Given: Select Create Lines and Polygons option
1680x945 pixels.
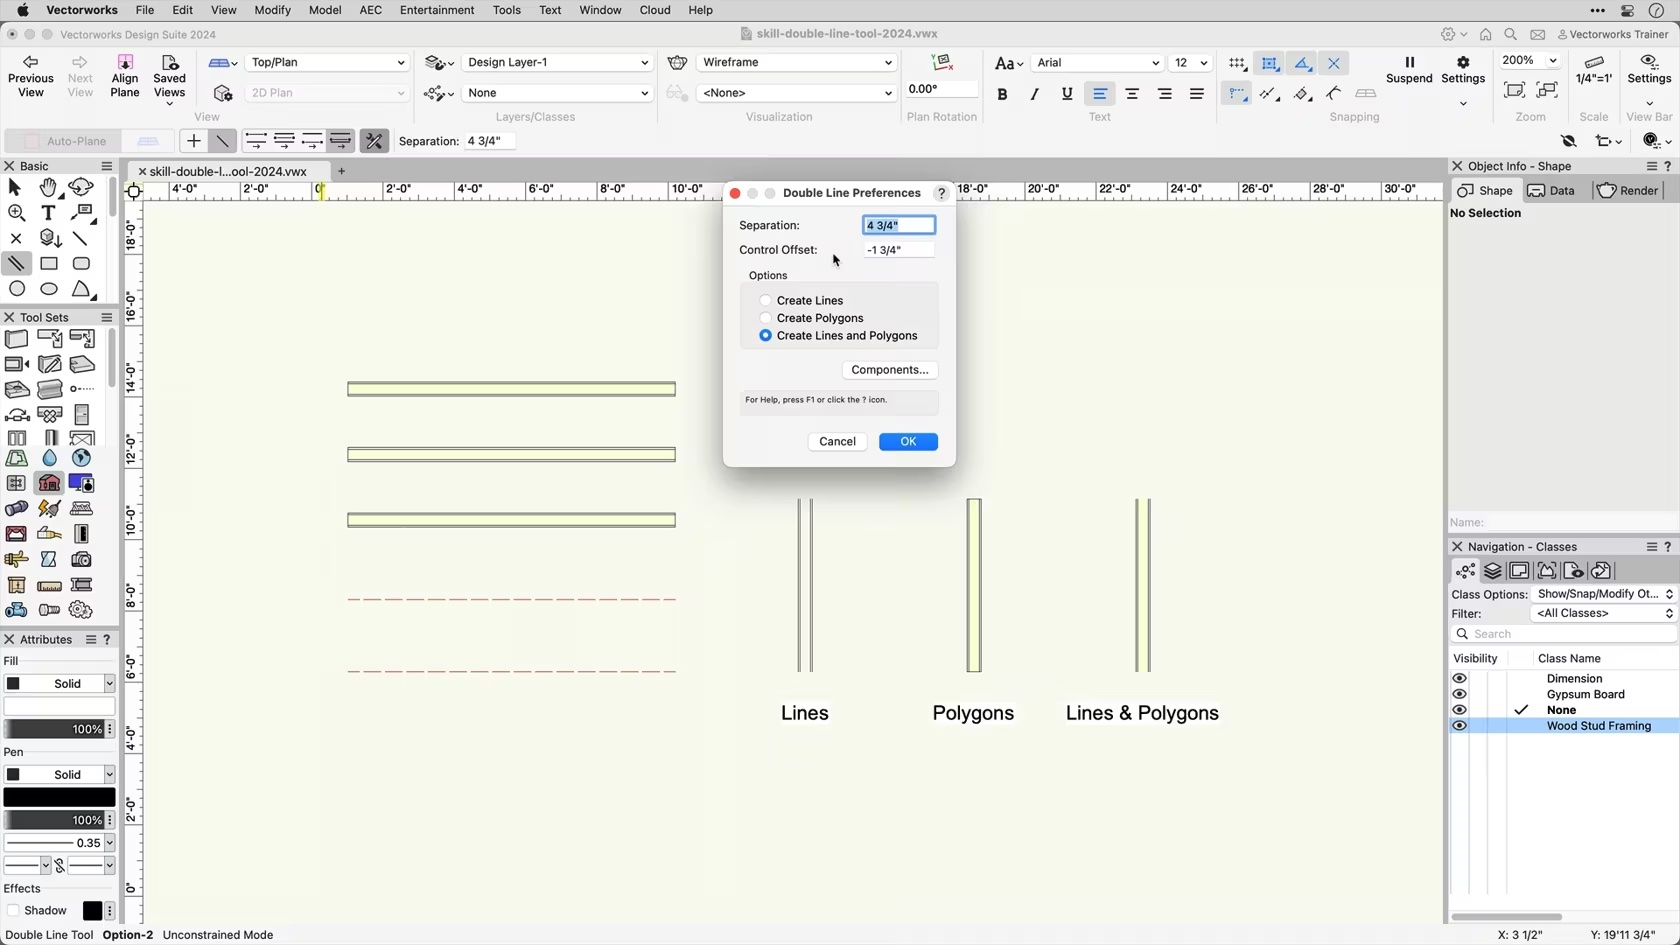Looking at the screenshot, I should (x=766, y=336).
